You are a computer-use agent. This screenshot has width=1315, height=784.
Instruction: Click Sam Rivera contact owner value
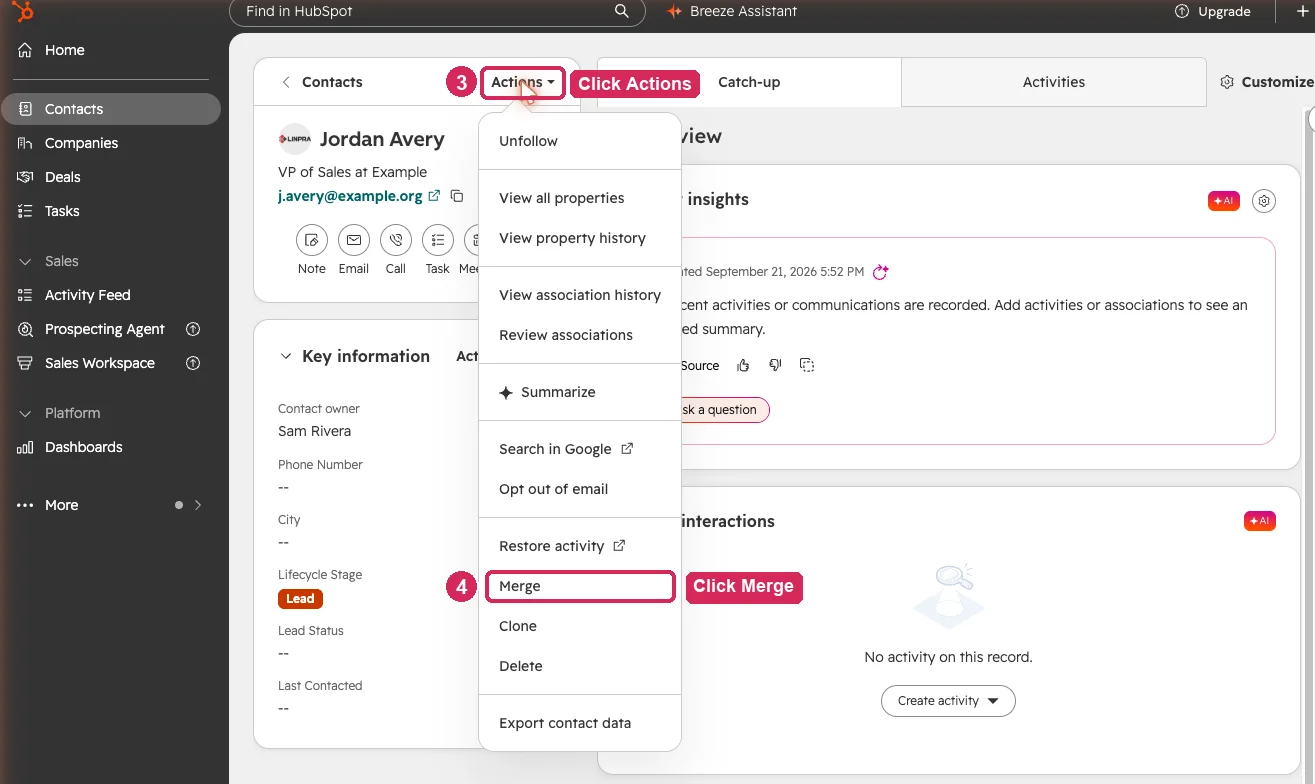tap(314, 431)
